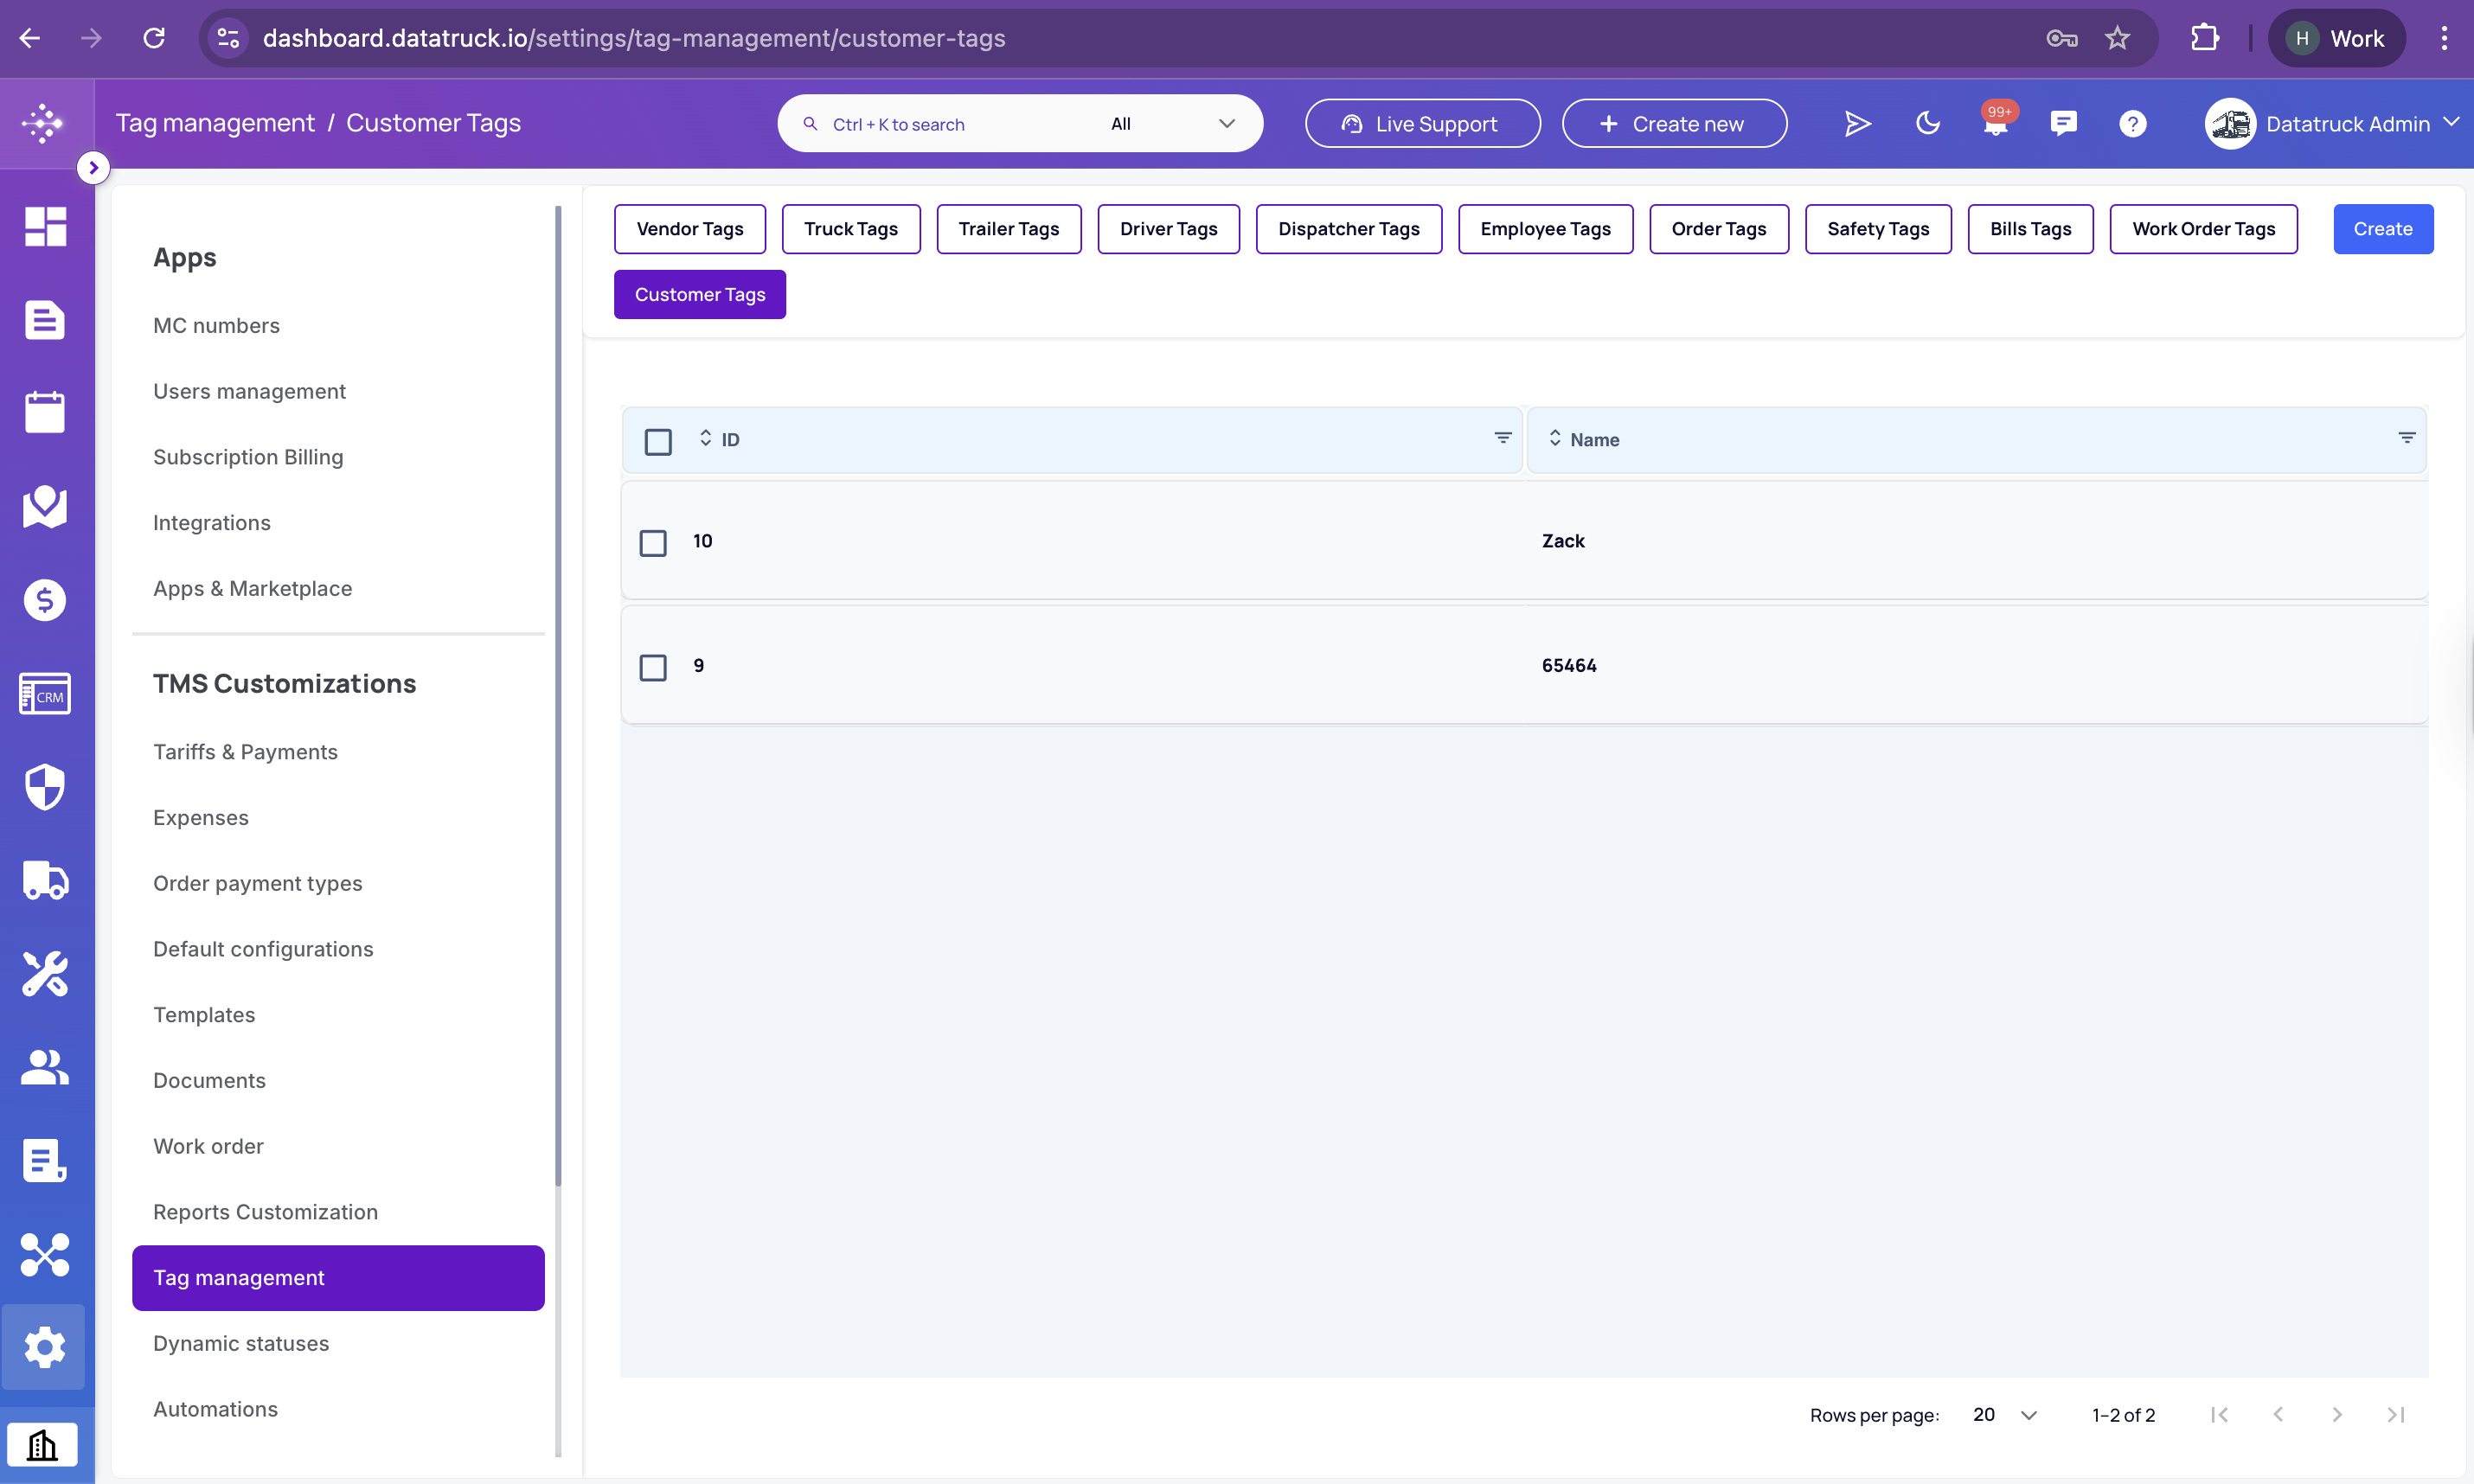Open the Work browser profile menu
This screenshot has height=1484, width=2474.
pyautogui.click(x=2336, y=38)
